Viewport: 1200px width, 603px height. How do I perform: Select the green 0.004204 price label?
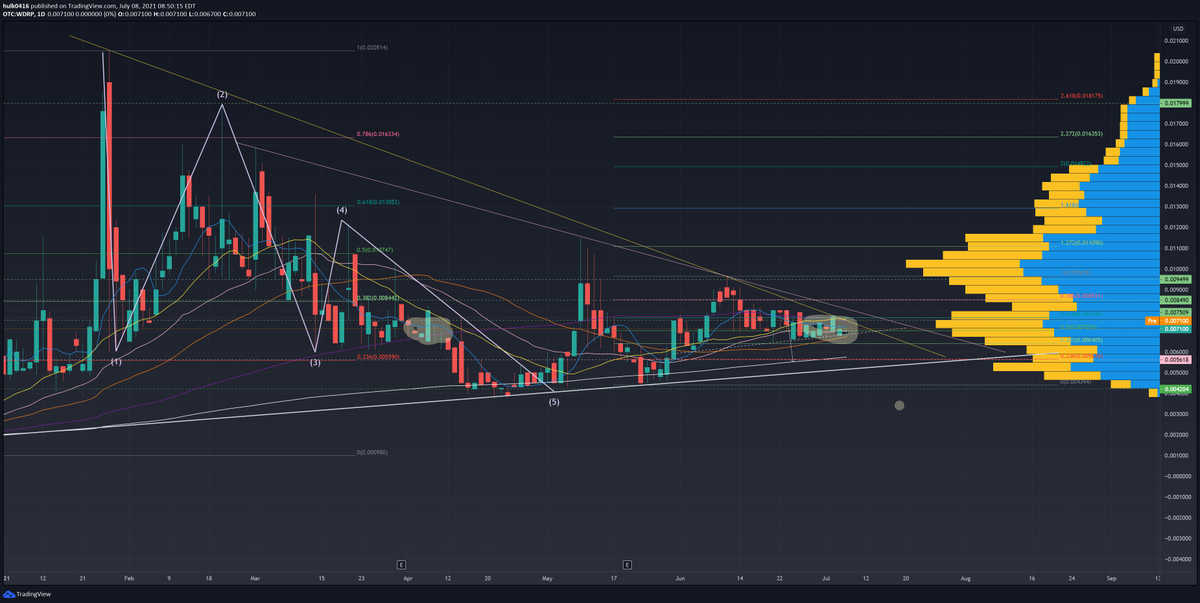point(1175,388)
